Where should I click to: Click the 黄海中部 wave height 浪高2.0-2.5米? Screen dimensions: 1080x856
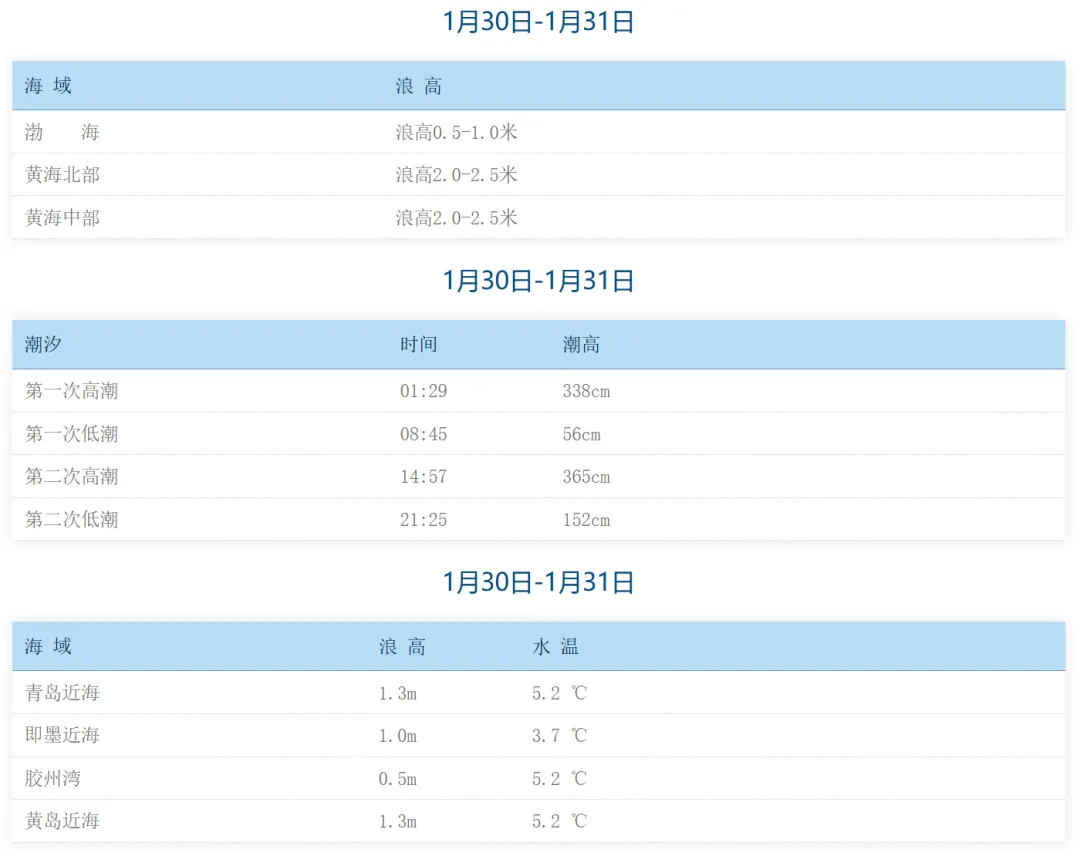click(456, 218)
